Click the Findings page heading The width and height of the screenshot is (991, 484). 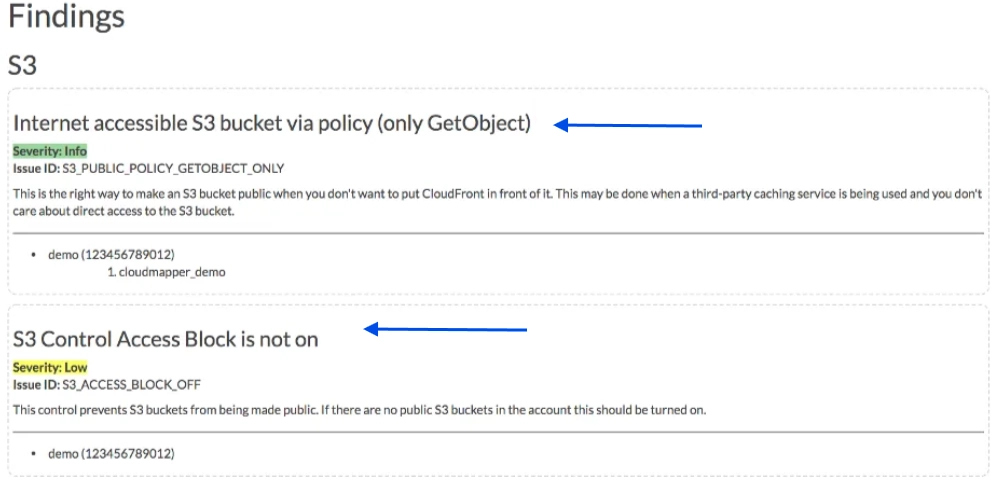66,19
